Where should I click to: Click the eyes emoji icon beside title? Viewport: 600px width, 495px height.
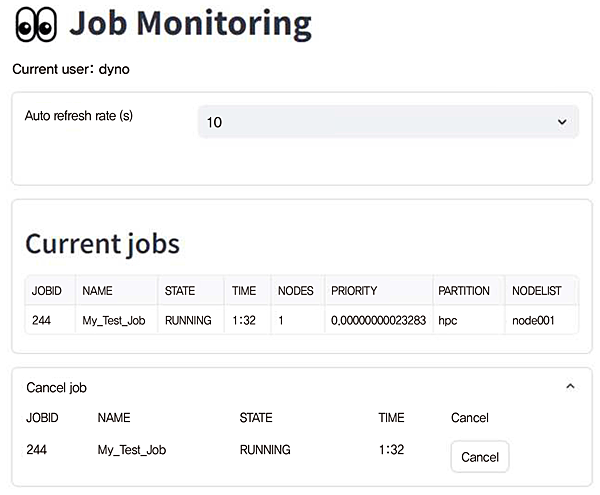pos(36,24)
